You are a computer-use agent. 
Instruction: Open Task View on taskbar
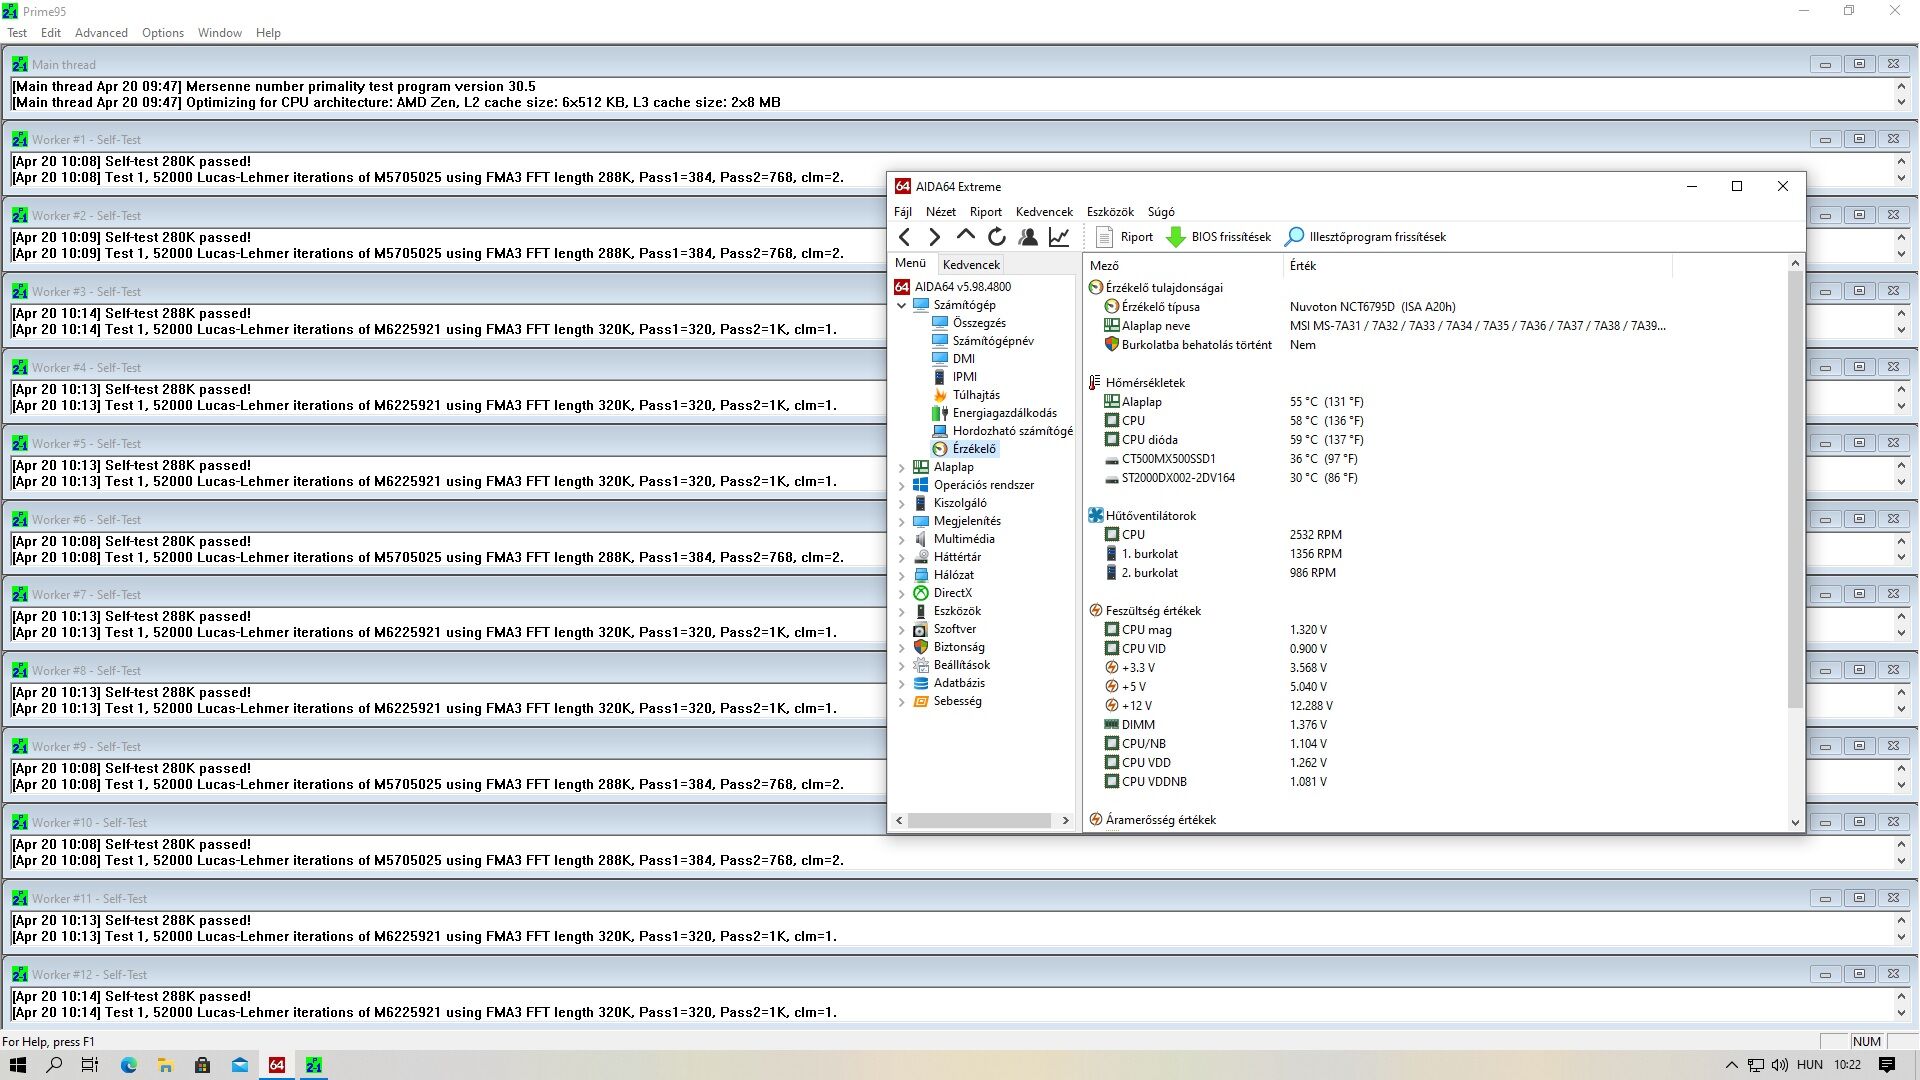90,1065
